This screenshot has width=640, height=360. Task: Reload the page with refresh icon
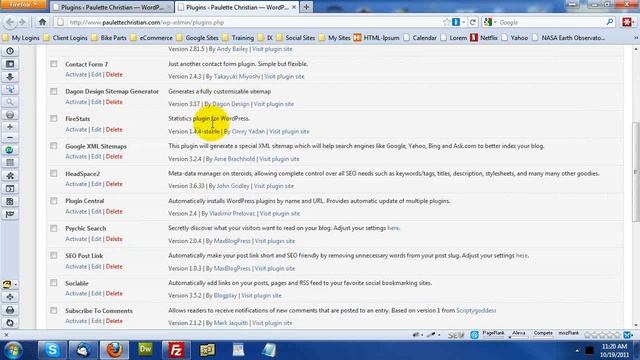pos(473,22)
